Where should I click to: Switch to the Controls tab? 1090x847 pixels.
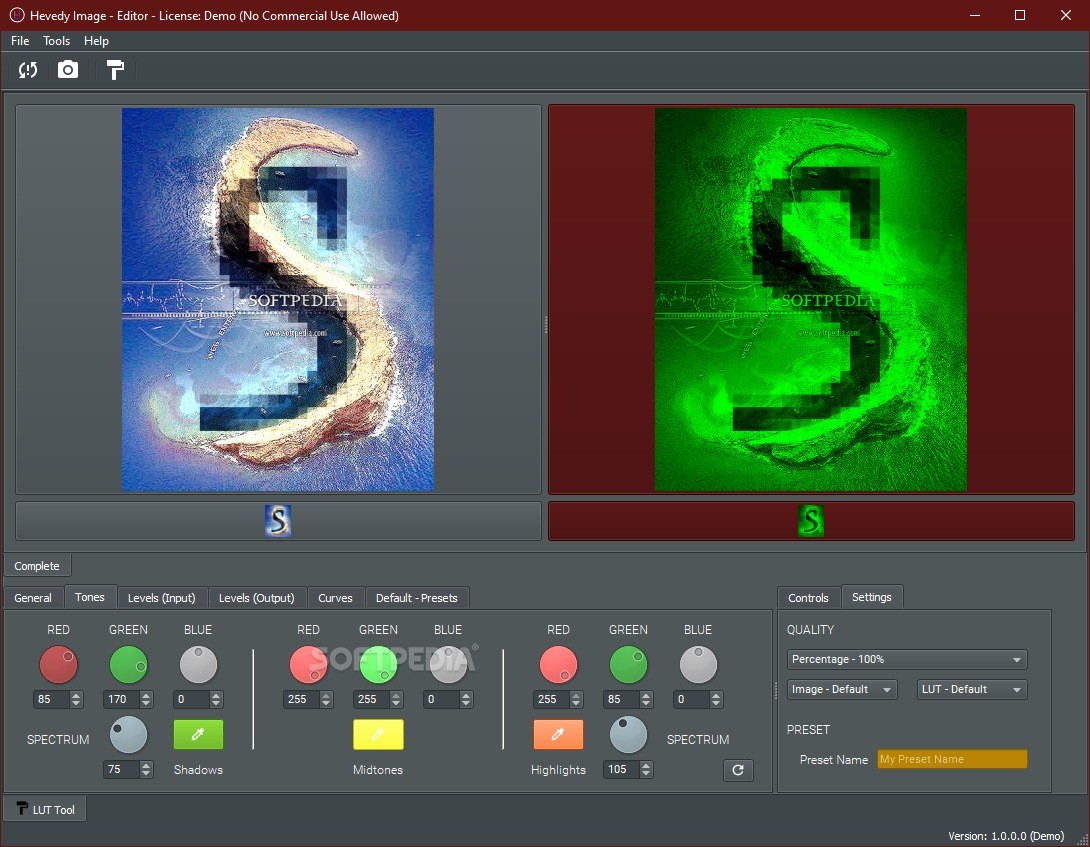[x=808, y=598]
